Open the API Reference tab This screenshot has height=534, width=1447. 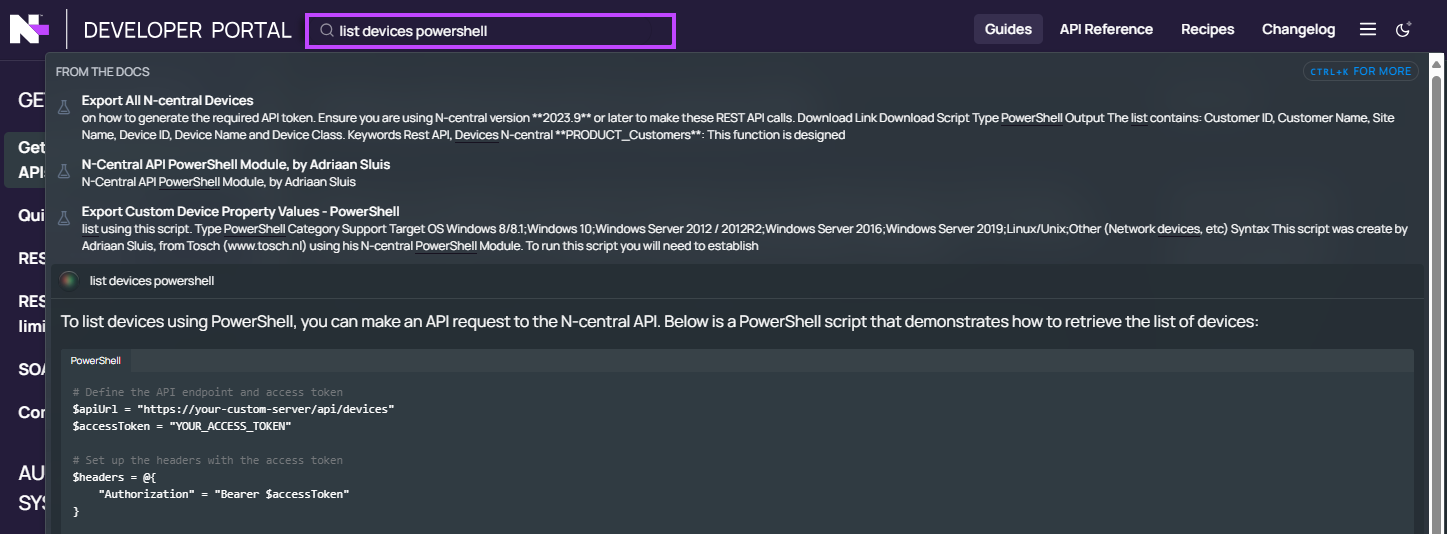(1106, 29)
